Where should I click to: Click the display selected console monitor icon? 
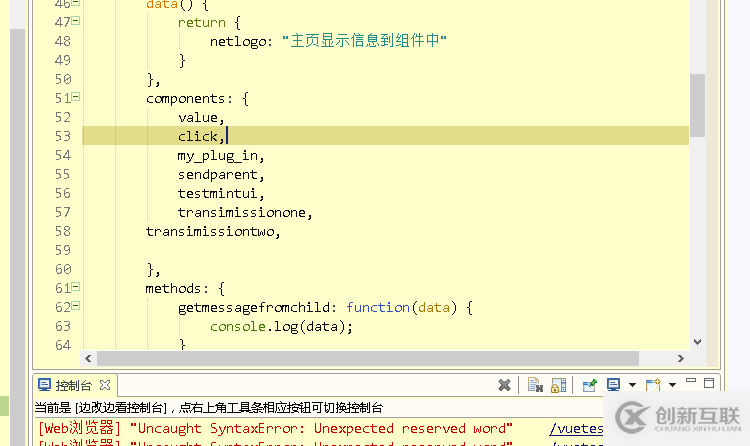coord(613,385)
